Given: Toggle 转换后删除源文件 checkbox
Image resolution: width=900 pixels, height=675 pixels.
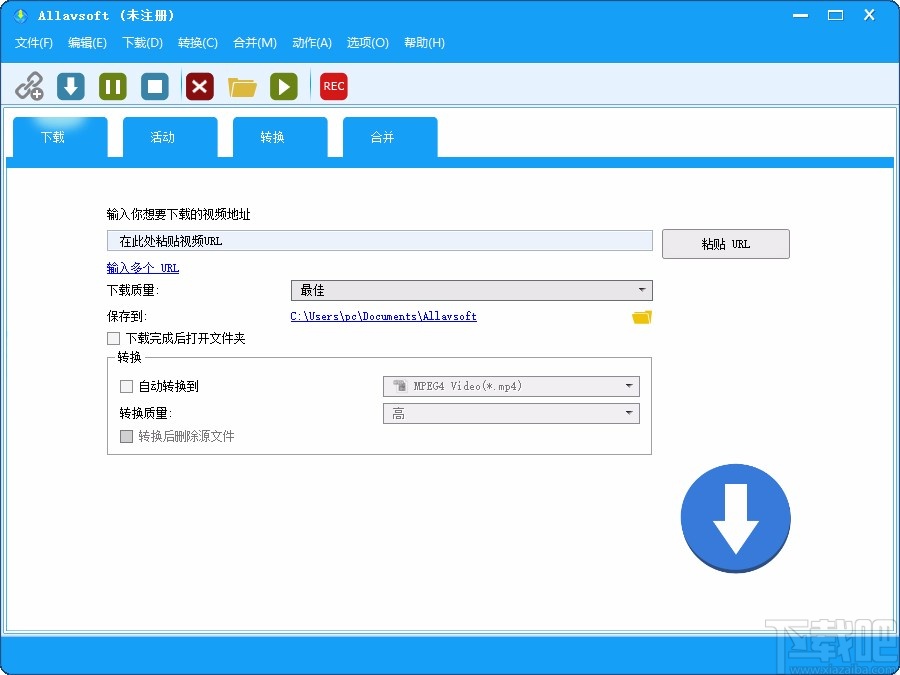Looking at the screenshot, I should (x=127, y=436).
